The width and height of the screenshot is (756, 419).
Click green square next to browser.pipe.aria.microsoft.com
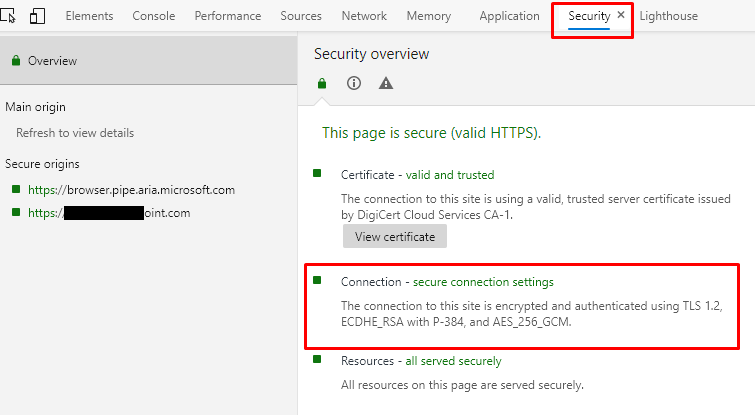(16, 189)
